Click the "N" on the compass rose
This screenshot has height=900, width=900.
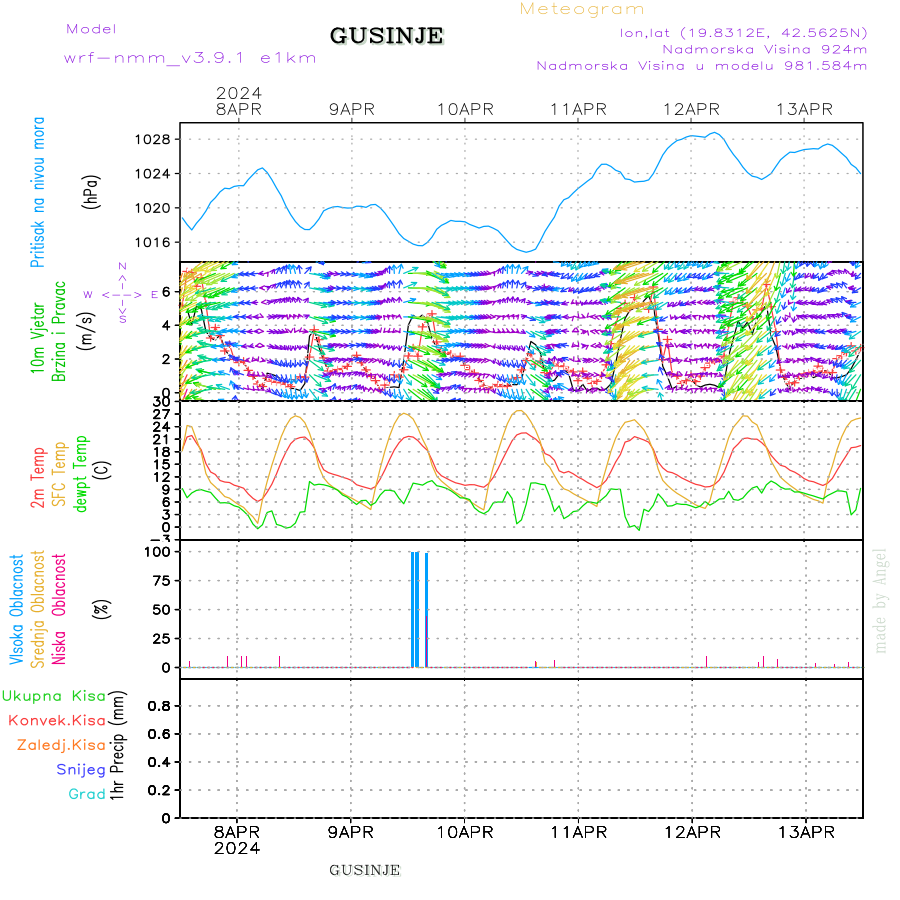tap(122, 266)
